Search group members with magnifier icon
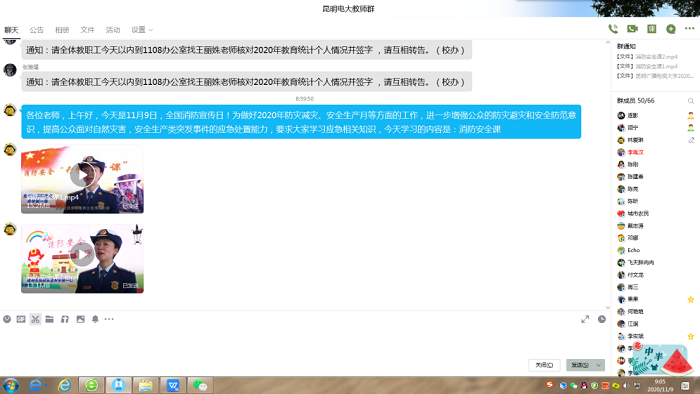700x394 pixels. [x=691, y=101]
